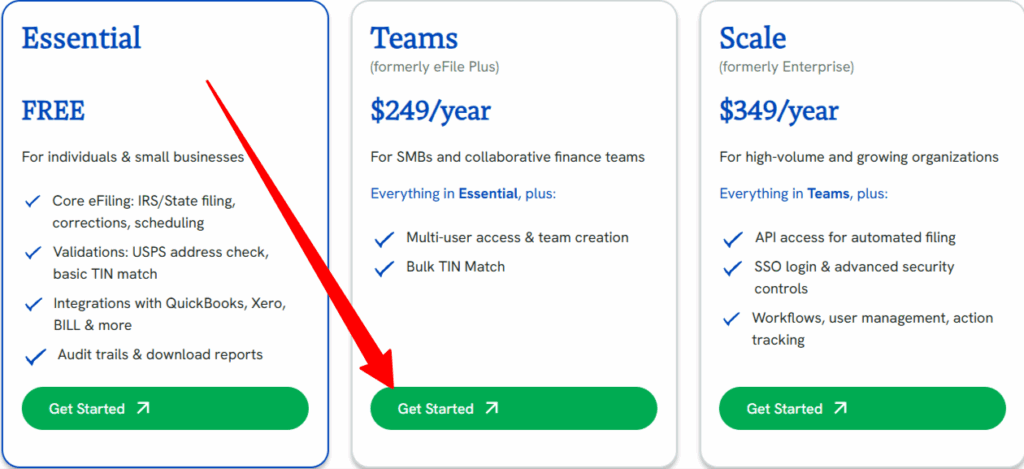Start the free Essential plan with Get Started
Screen dimensions: 1024x469
(165, 408)
